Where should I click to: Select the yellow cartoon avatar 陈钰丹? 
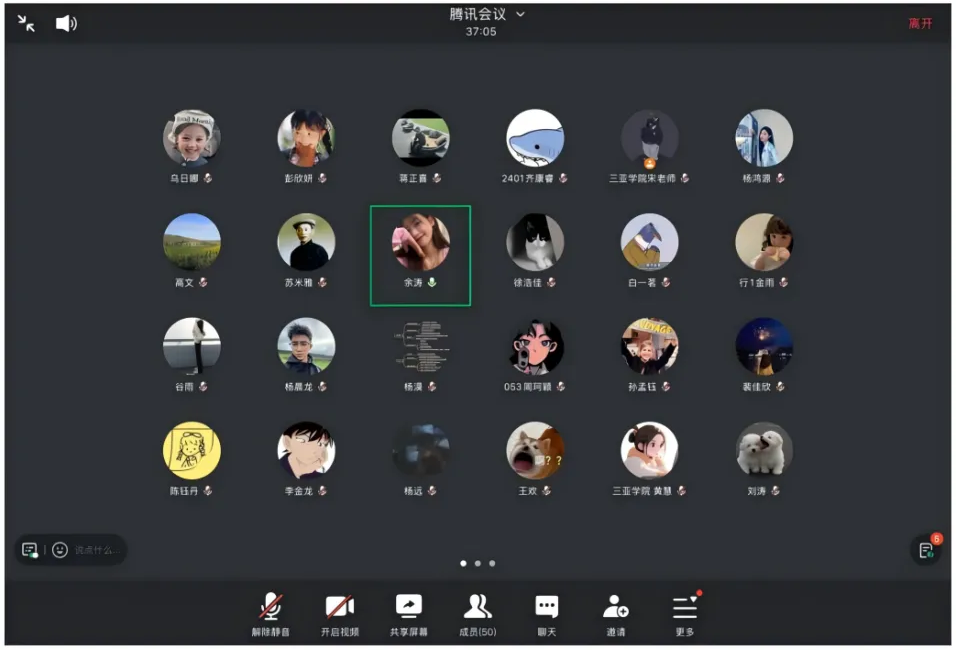click(192, 450)
